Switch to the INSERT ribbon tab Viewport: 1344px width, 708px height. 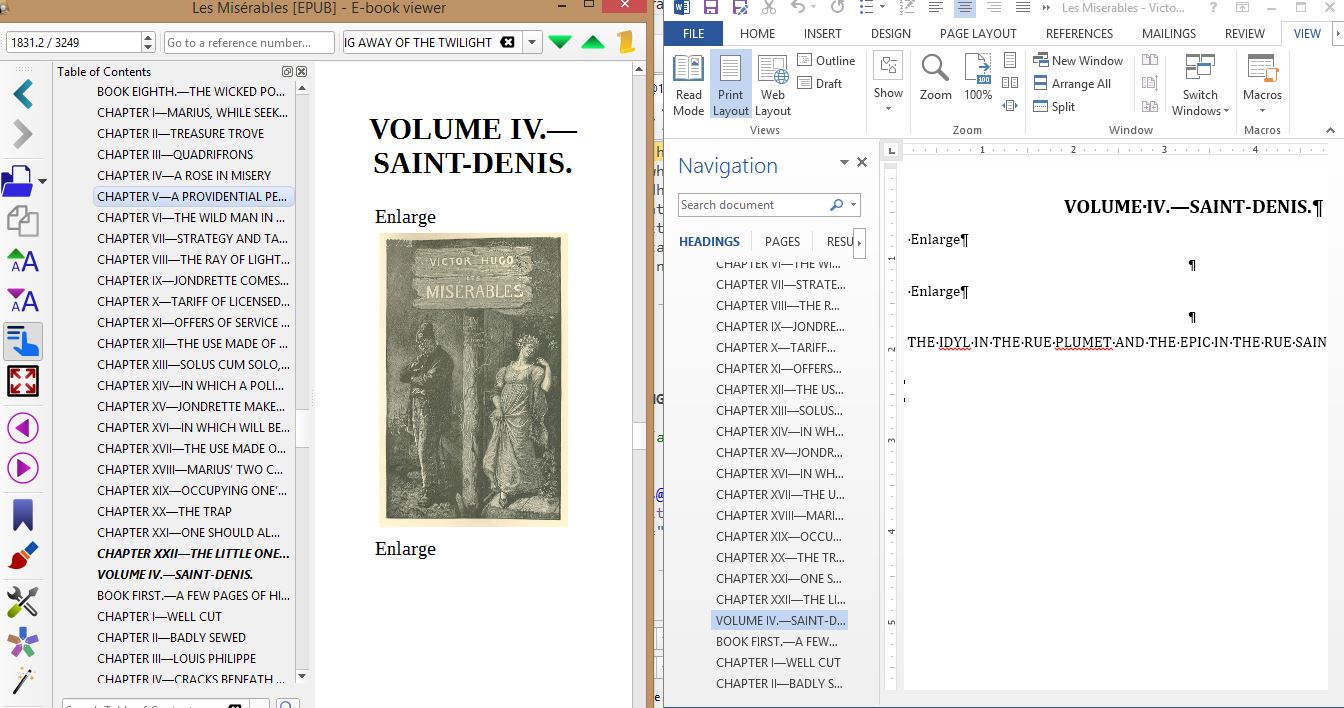click(822, 34)
